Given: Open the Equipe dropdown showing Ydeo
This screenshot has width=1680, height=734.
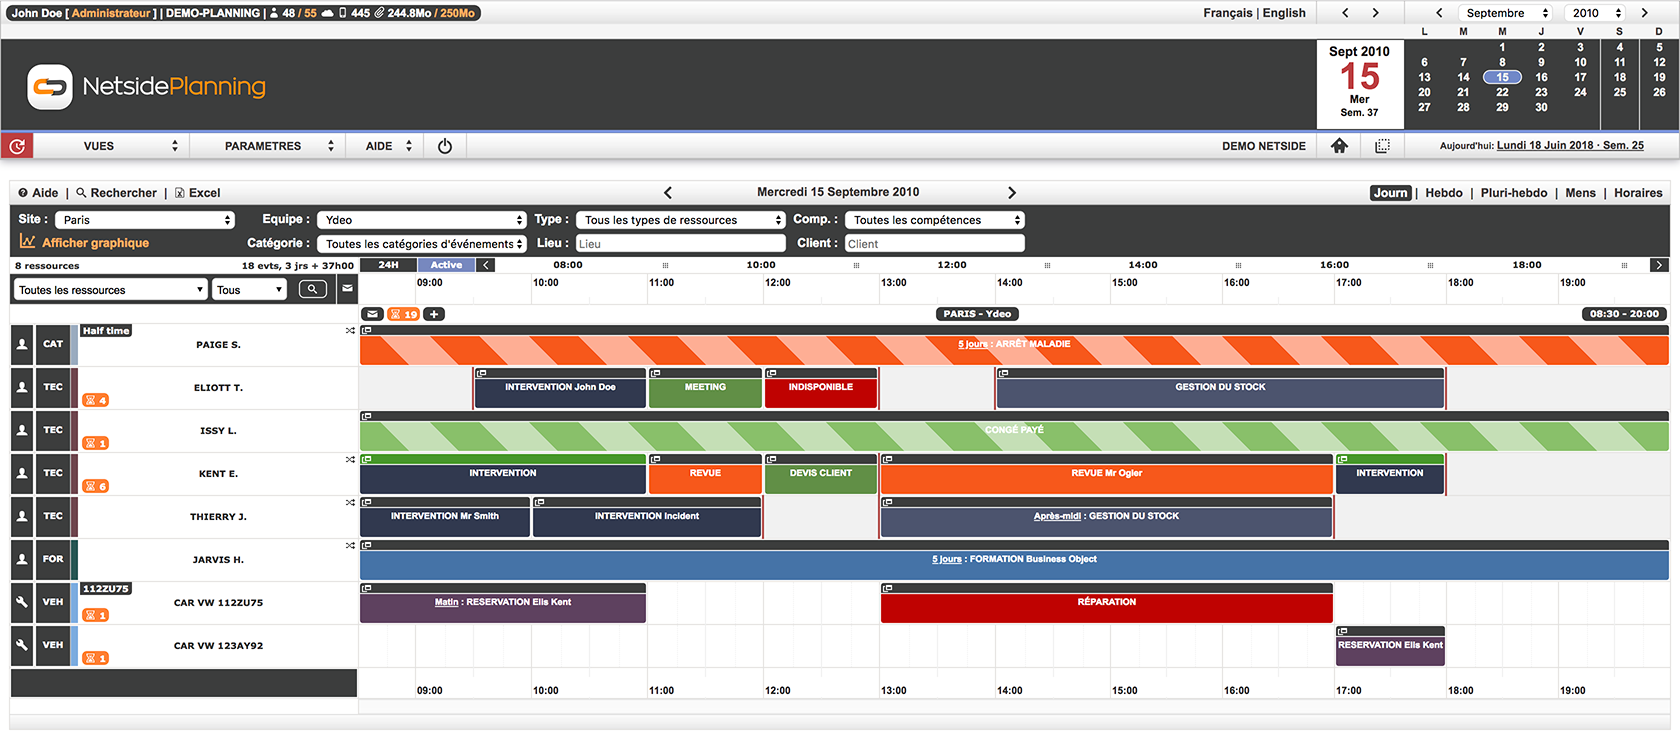Looking at the screenshot, I should (x=421, y=220).
